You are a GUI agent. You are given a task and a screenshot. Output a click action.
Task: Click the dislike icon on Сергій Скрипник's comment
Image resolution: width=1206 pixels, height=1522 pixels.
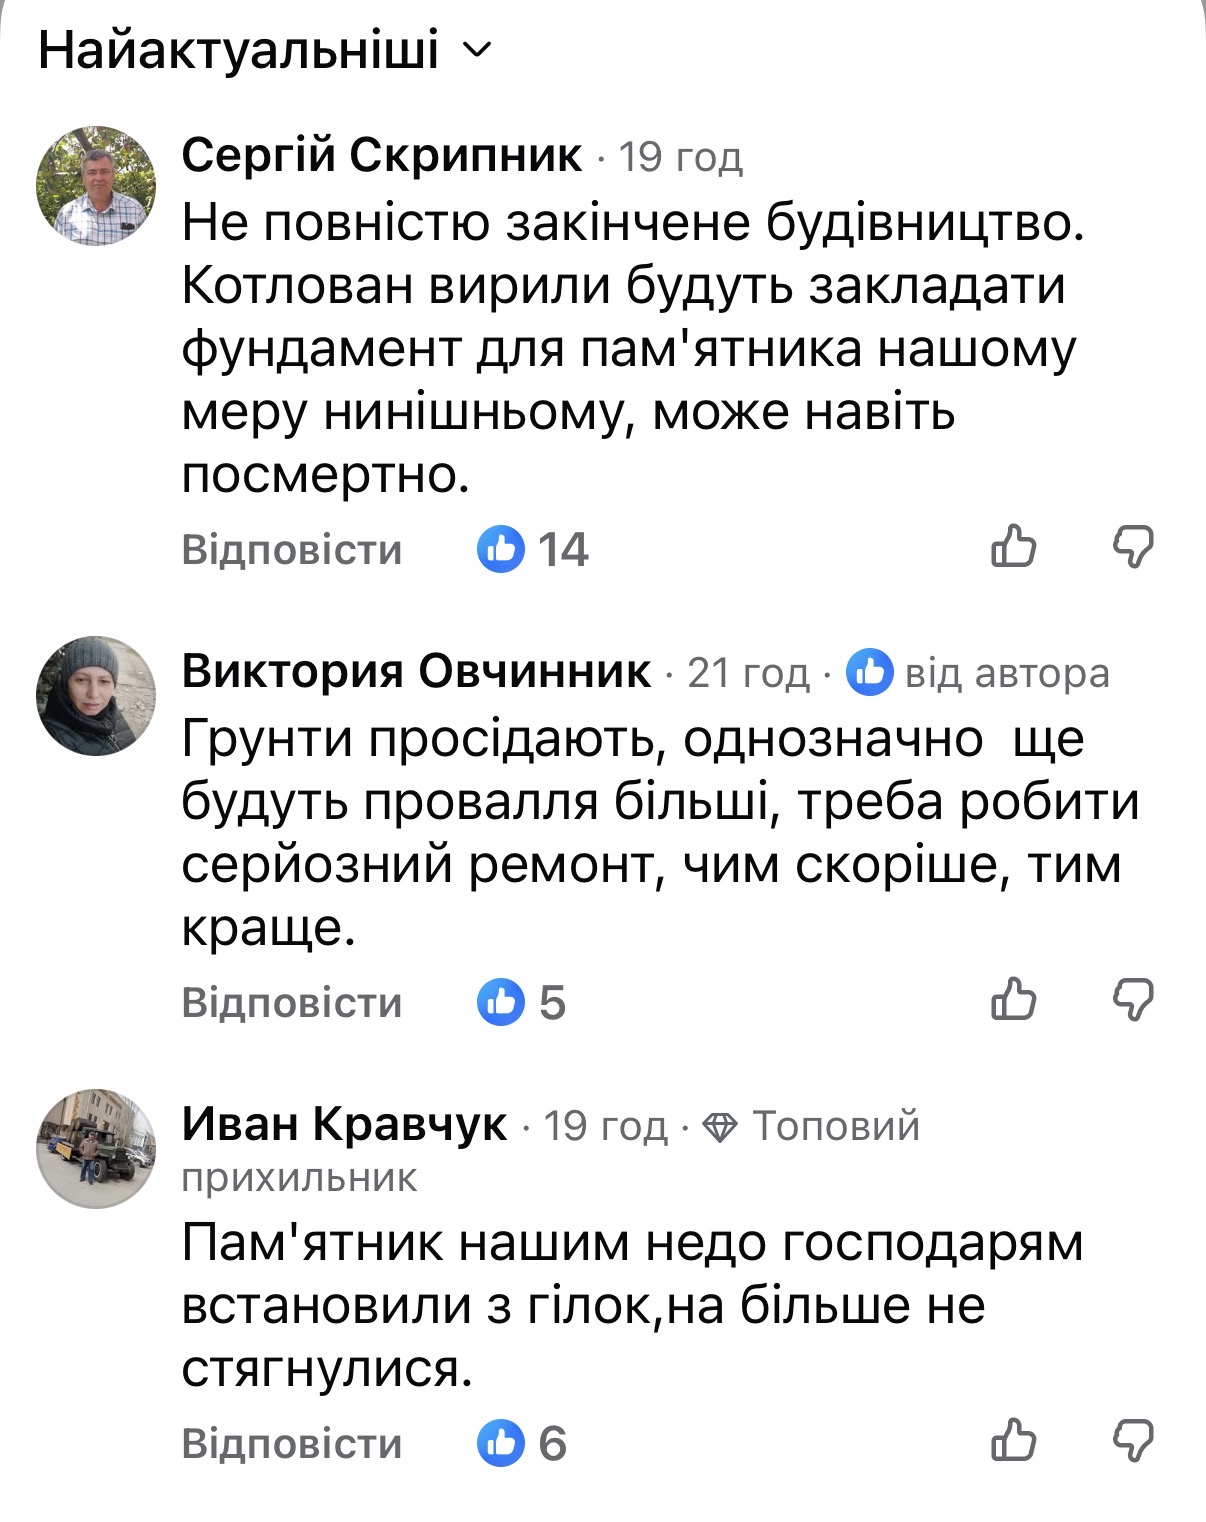click(1138, 548)
